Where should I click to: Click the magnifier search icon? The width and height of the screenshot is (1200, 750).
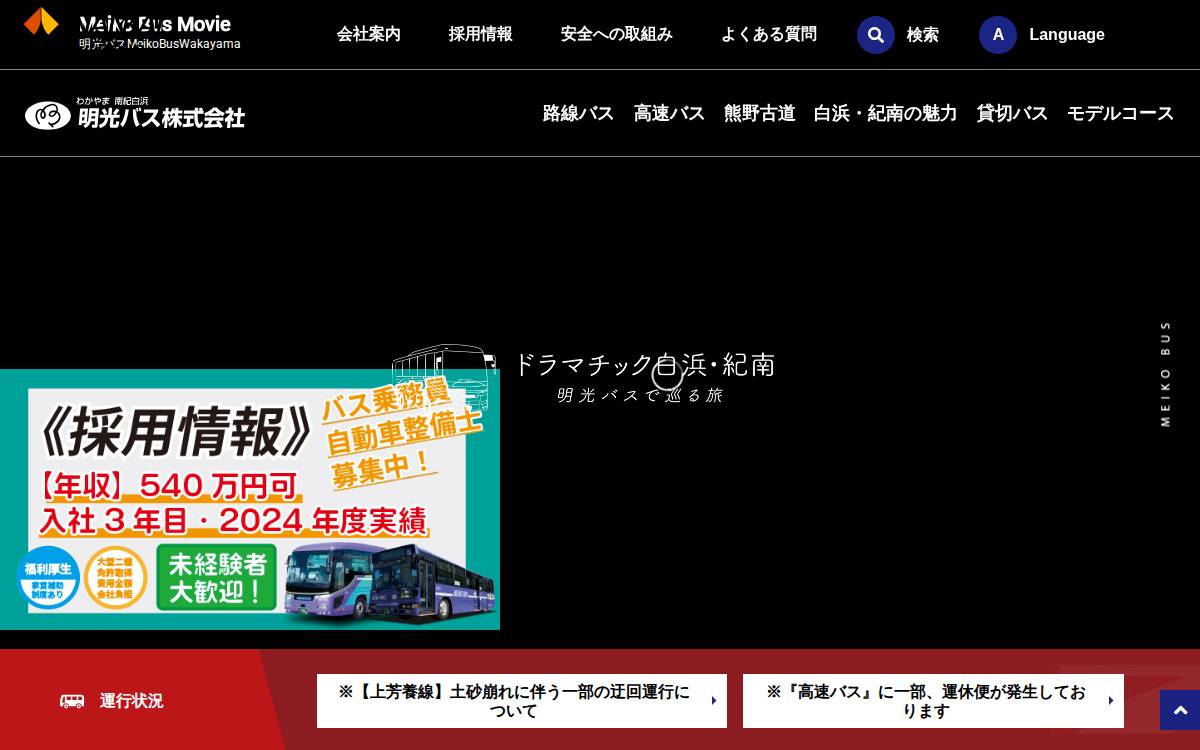click(x=876, y=35)
